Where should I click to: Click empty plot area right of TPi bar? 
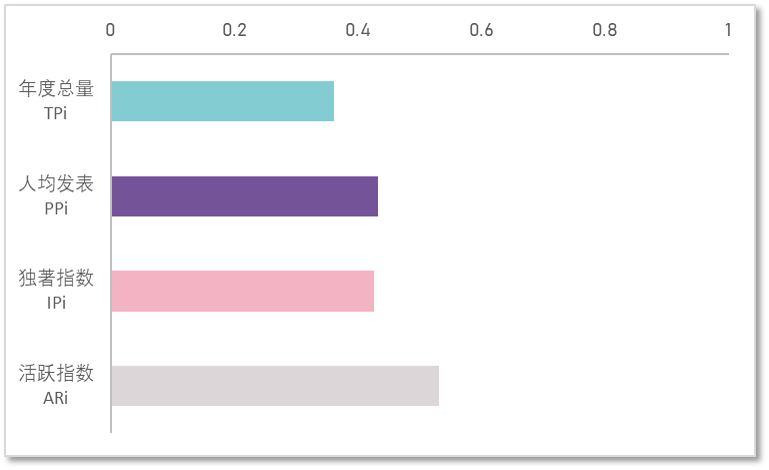tap(531, 101)
